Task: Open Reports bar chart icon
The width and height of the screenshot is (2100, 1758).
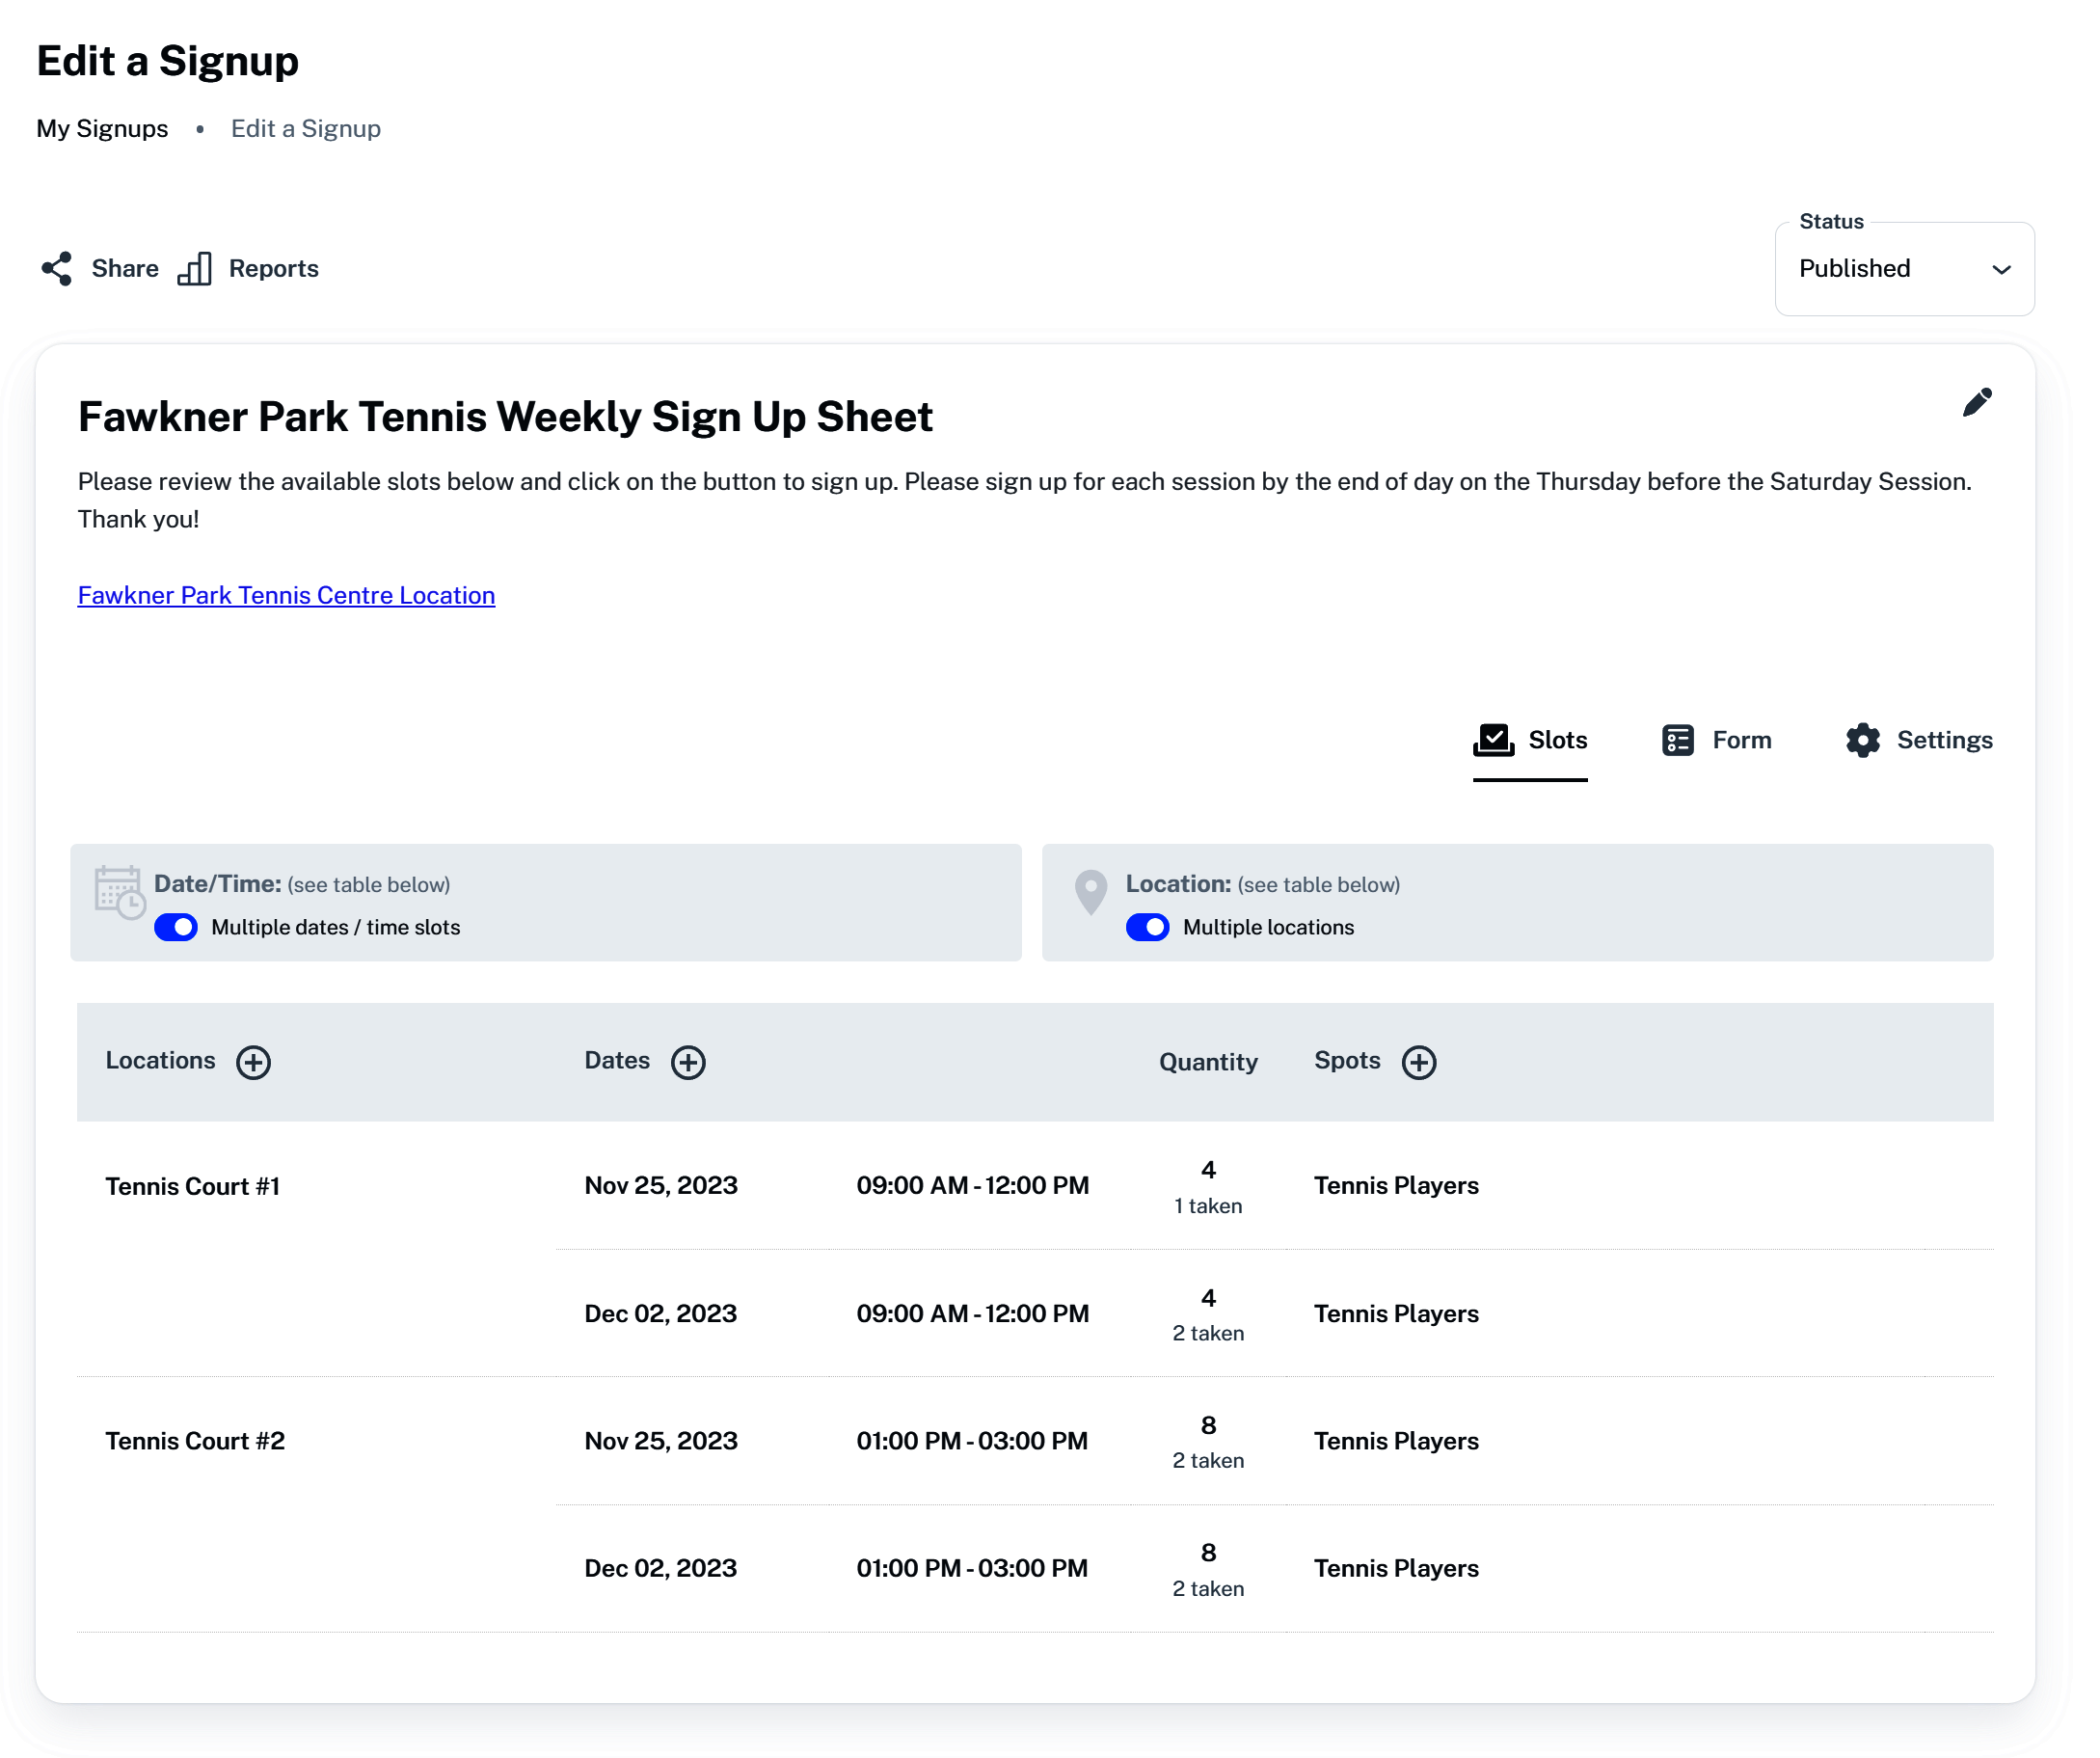Action: point(196,270)
